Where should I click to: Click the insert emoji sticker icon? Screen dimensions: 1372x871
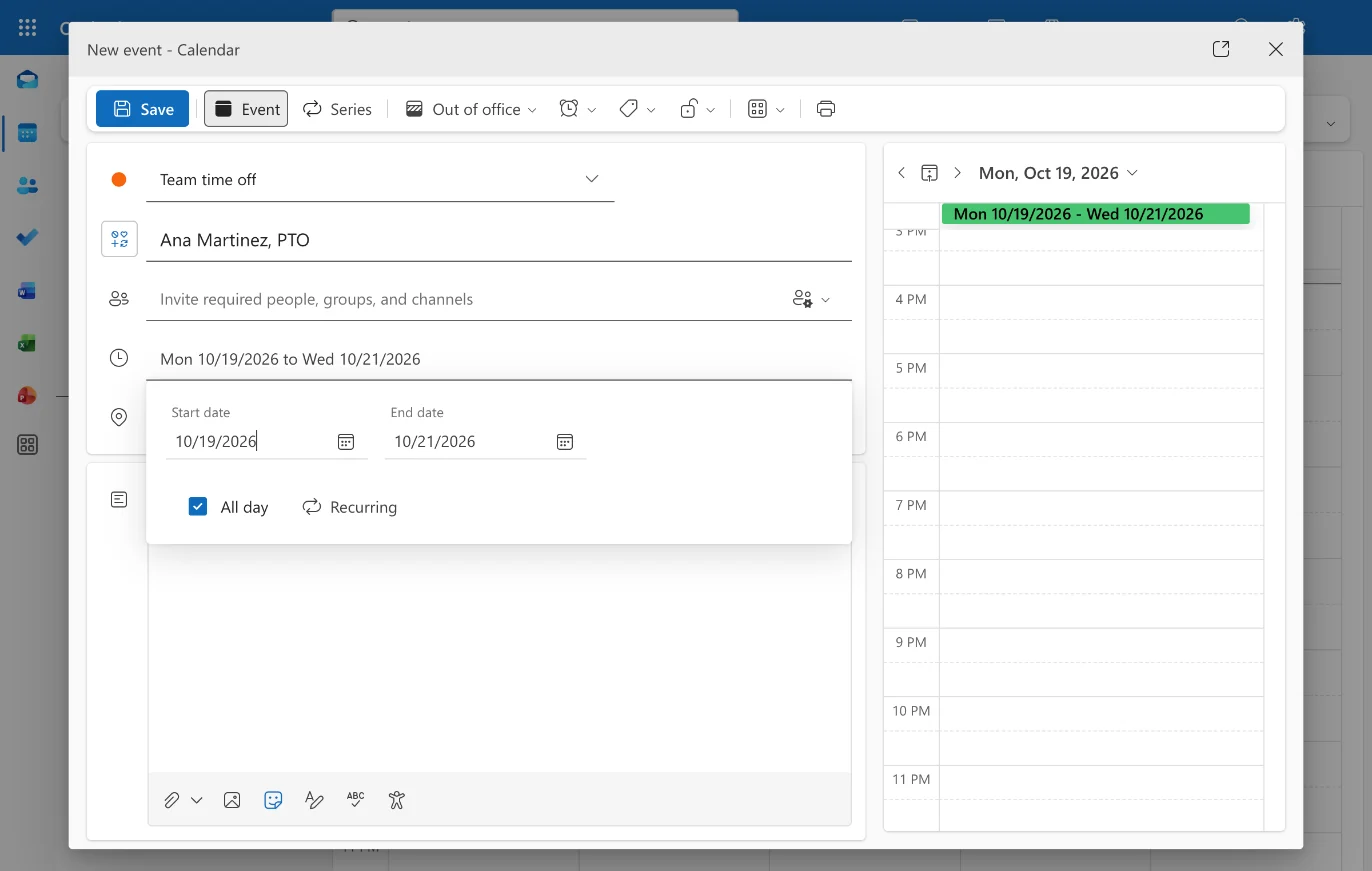273,800
